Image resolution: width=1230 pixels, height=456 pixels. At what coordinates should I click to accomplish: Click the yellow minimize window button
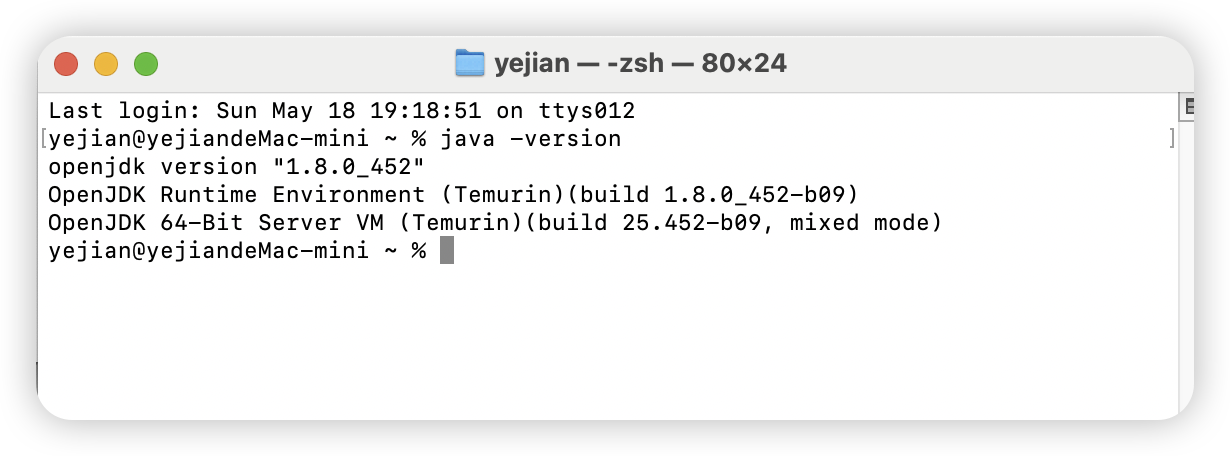[106, 64]
